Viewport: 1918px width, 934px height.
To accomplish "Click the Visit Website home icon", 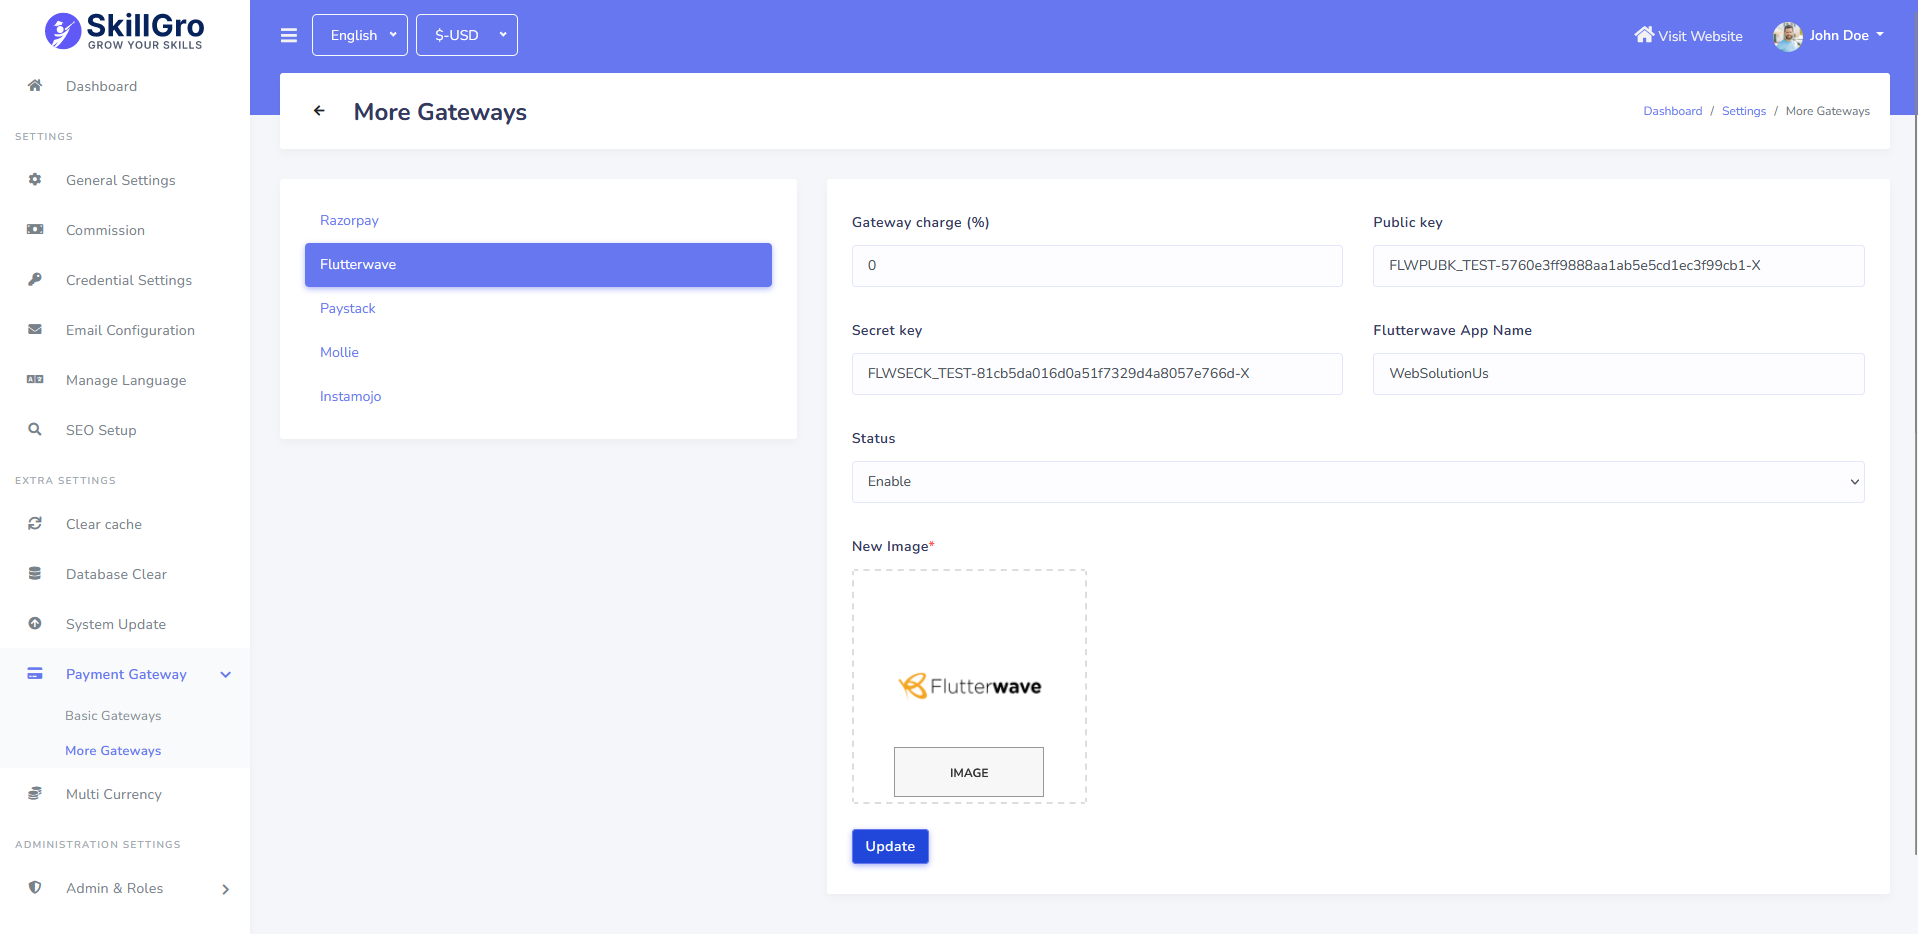I will (1644, 35).
